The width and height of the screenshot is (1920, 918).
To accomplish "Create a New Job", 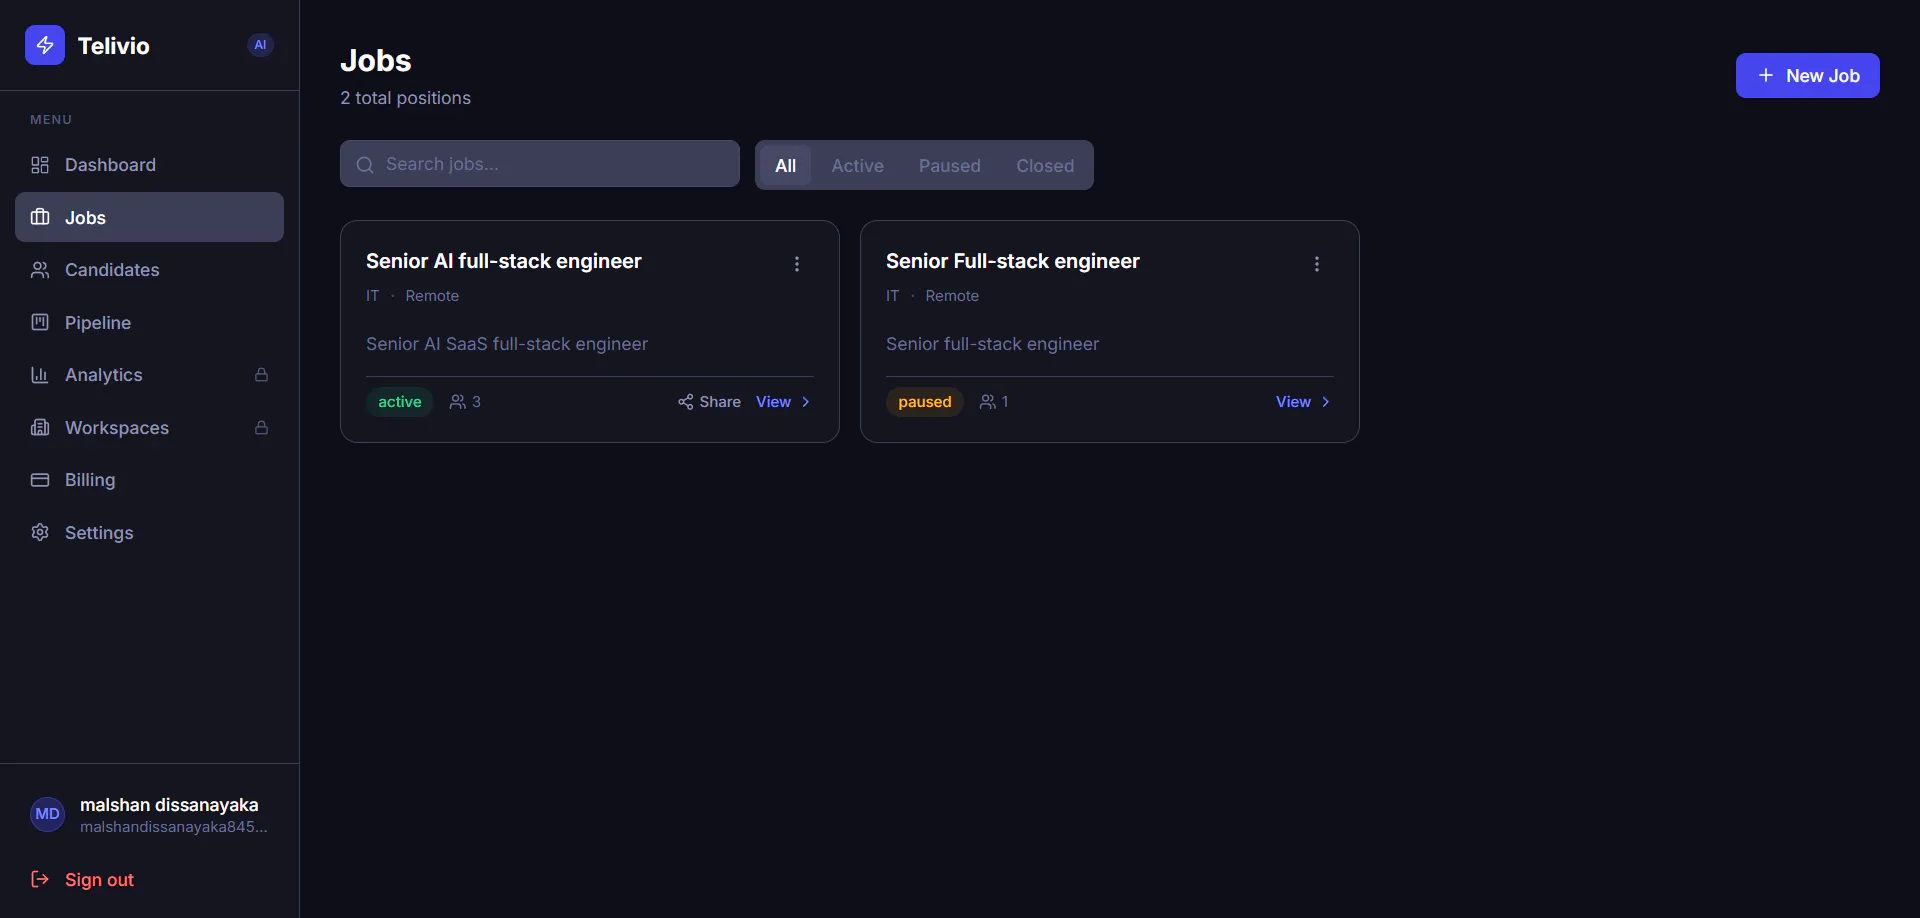I will [1807, 75].
